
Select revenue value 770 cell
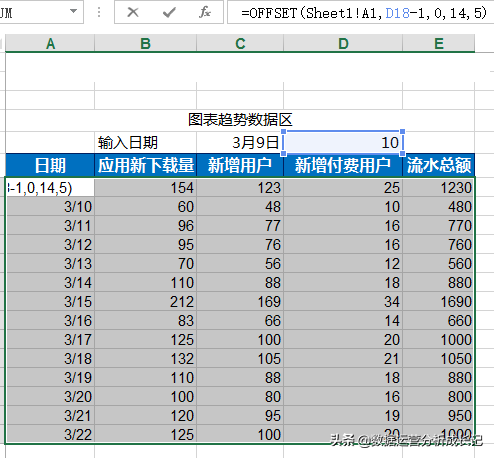439,226
